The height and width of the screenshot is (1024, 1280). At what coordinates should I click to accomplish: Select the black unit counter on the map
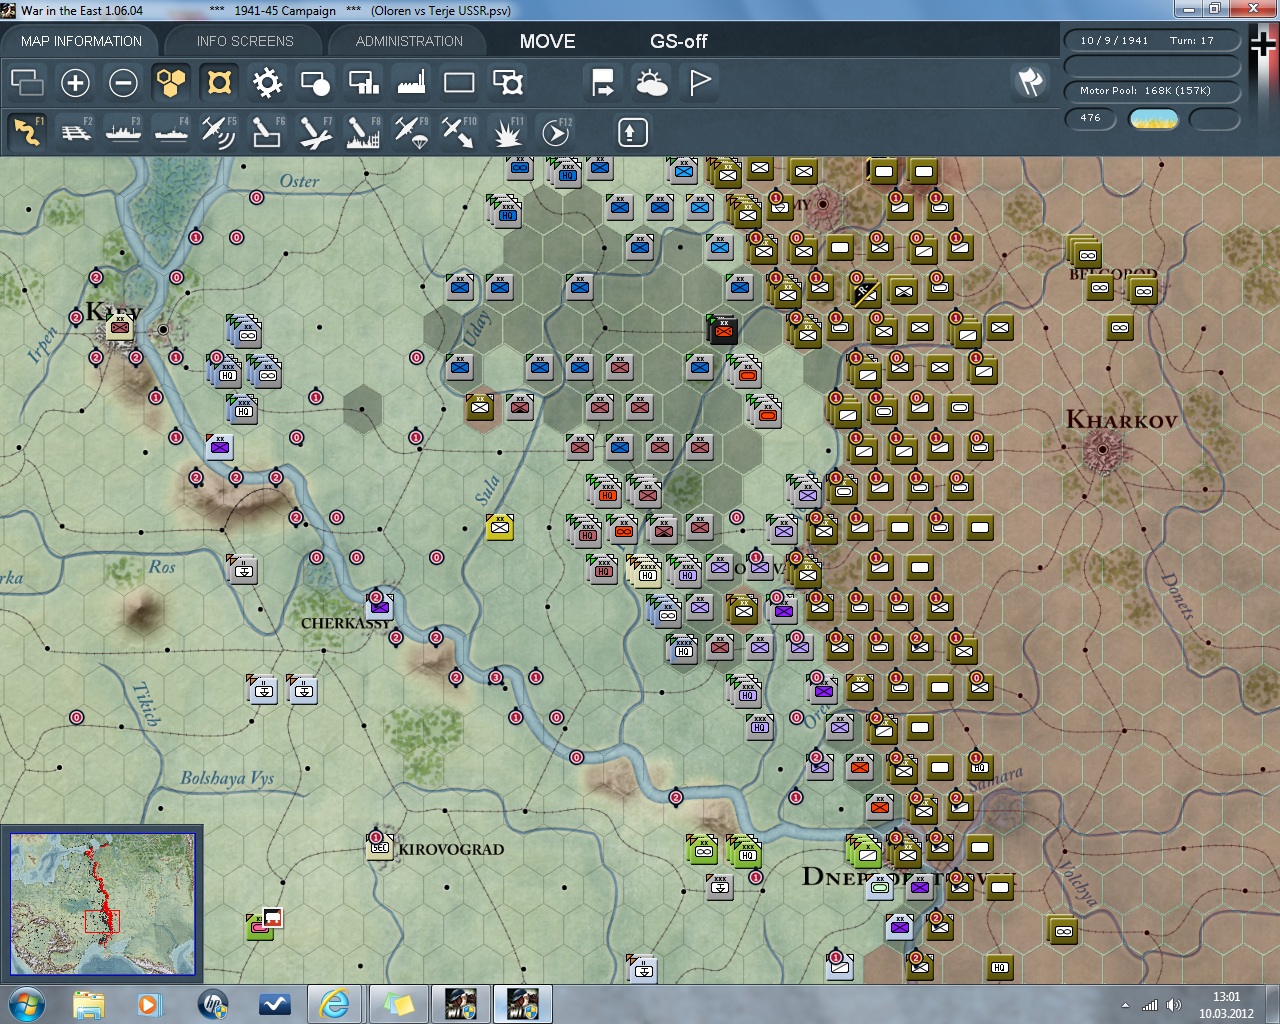[722, 329]
